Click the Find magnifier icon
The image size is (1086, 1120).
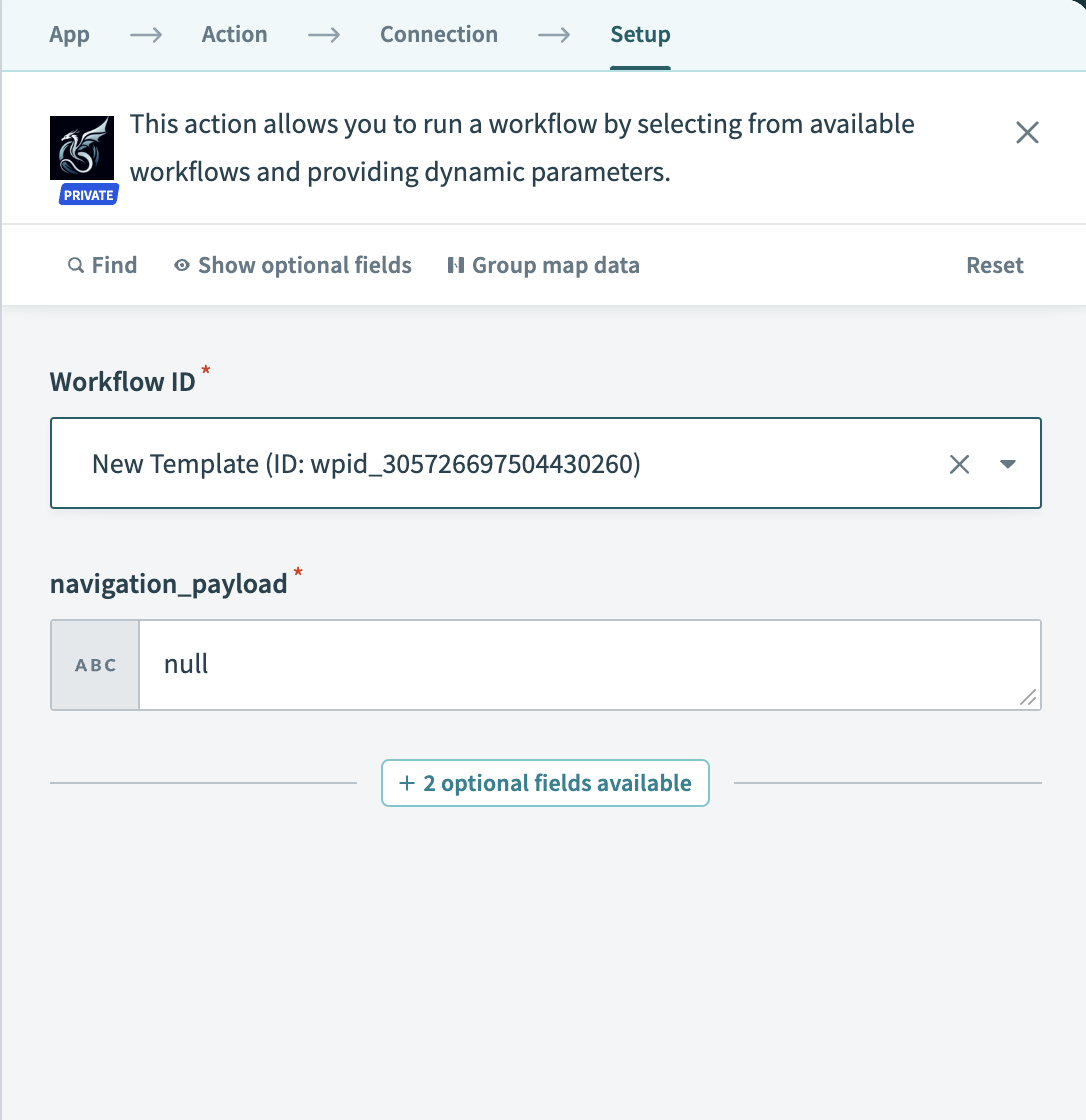coord(76,266)
